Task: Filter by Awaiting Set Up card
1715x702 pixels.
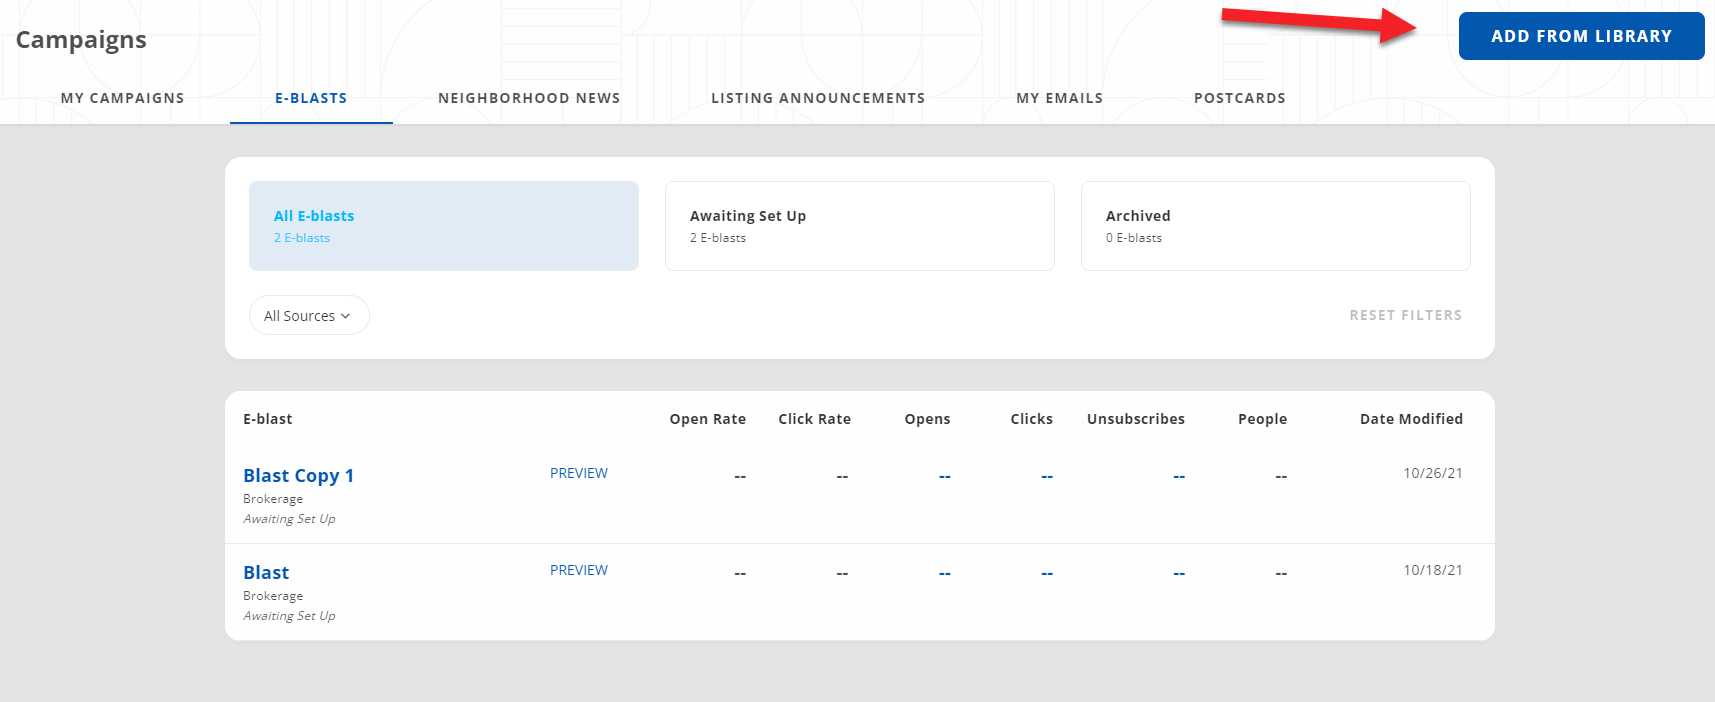Action: (859, 226)
